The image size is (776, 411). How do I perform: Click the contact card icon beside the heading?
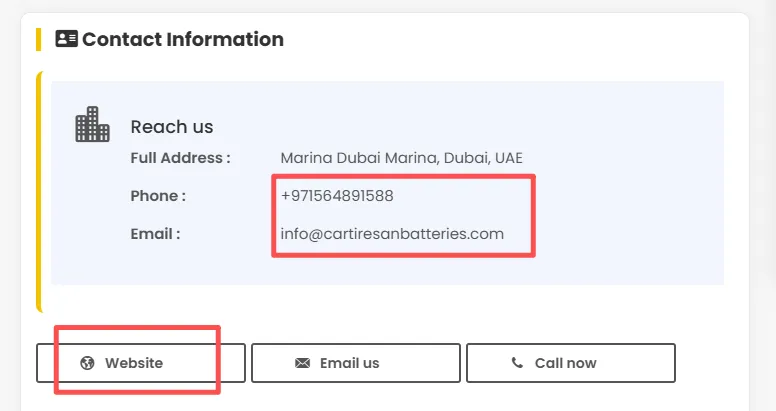point(66,40)
